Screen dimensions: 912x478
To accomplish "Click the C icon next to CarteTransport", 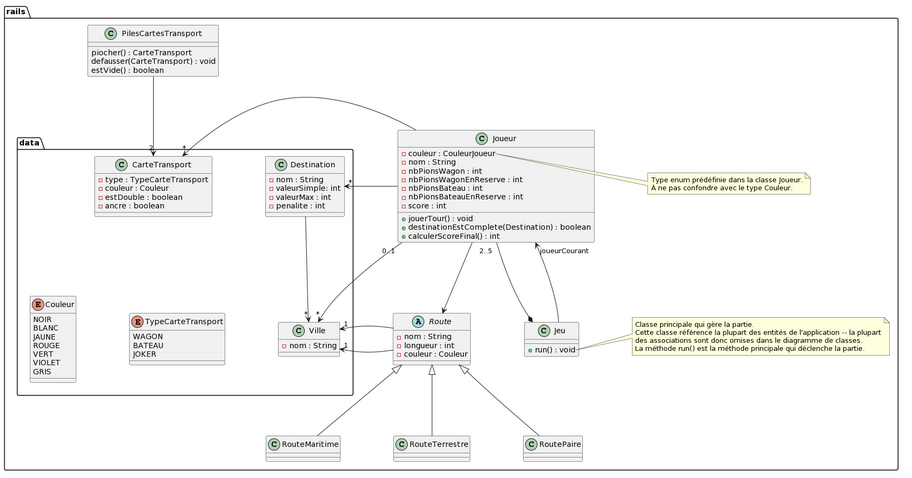I will pos(119,164).
